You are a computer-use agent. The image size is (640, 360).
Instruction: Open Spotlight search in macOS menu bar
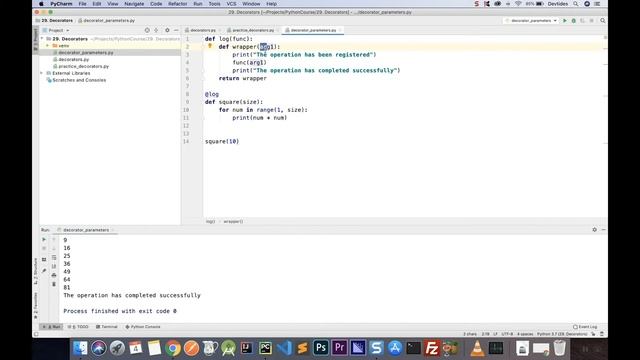[x=576, y=4]
